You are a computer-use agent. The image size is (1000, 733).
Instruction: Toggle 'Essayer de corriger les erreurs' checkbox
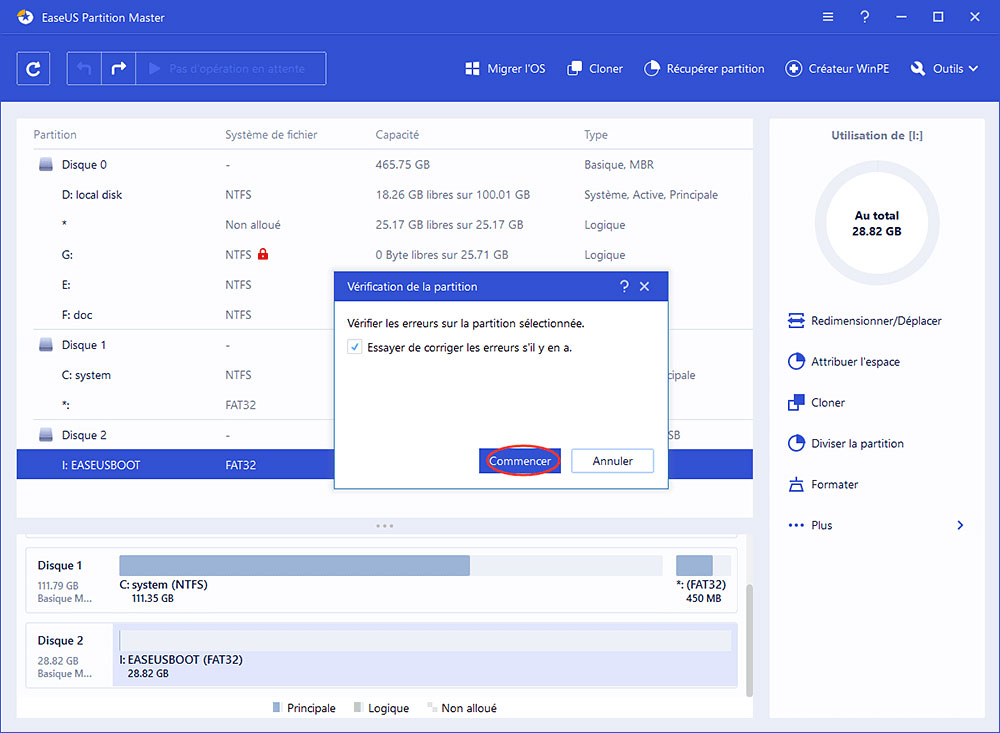click(355, 347)
